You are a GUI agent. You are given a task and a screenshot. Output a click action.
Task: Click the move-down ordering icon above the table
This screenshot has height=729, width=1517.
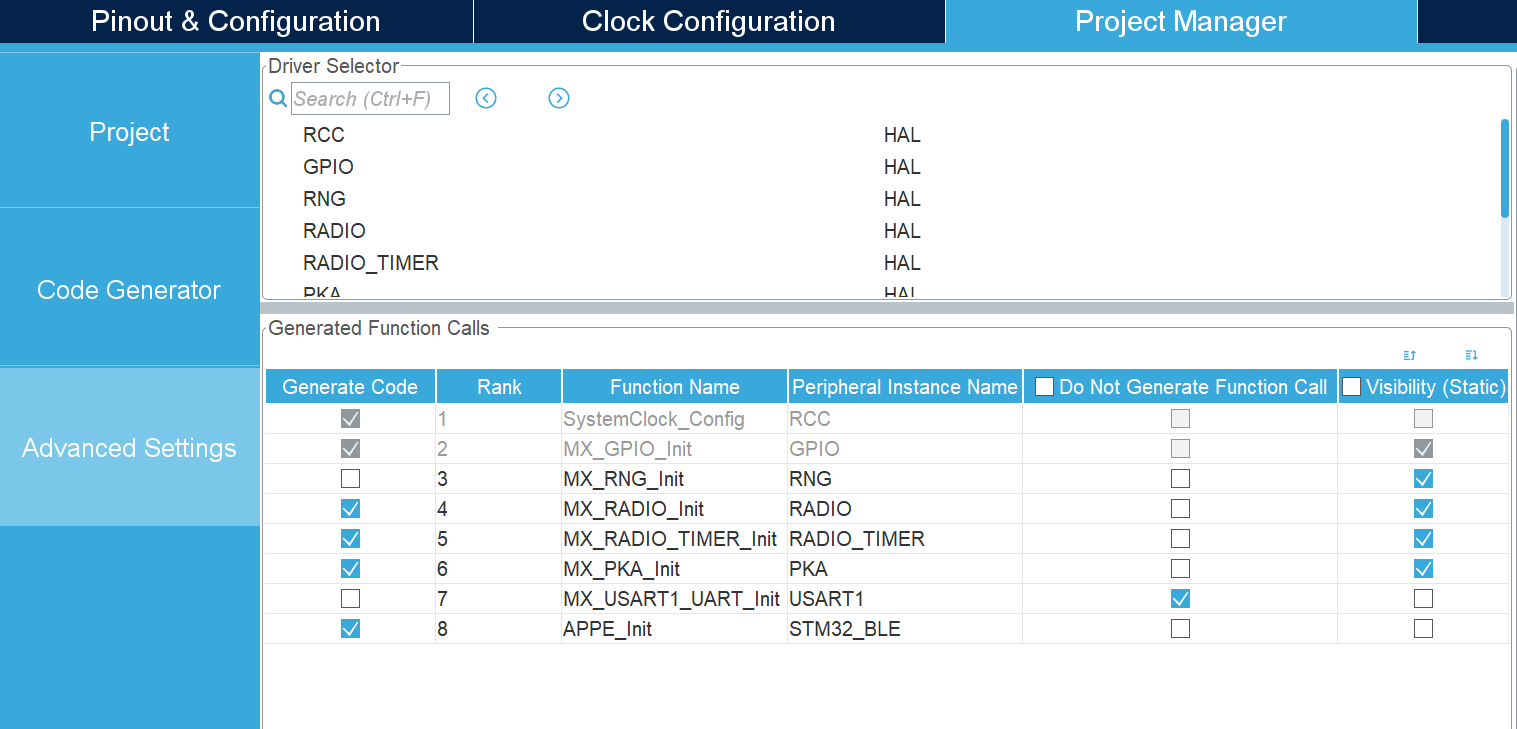pos(1470,355)
